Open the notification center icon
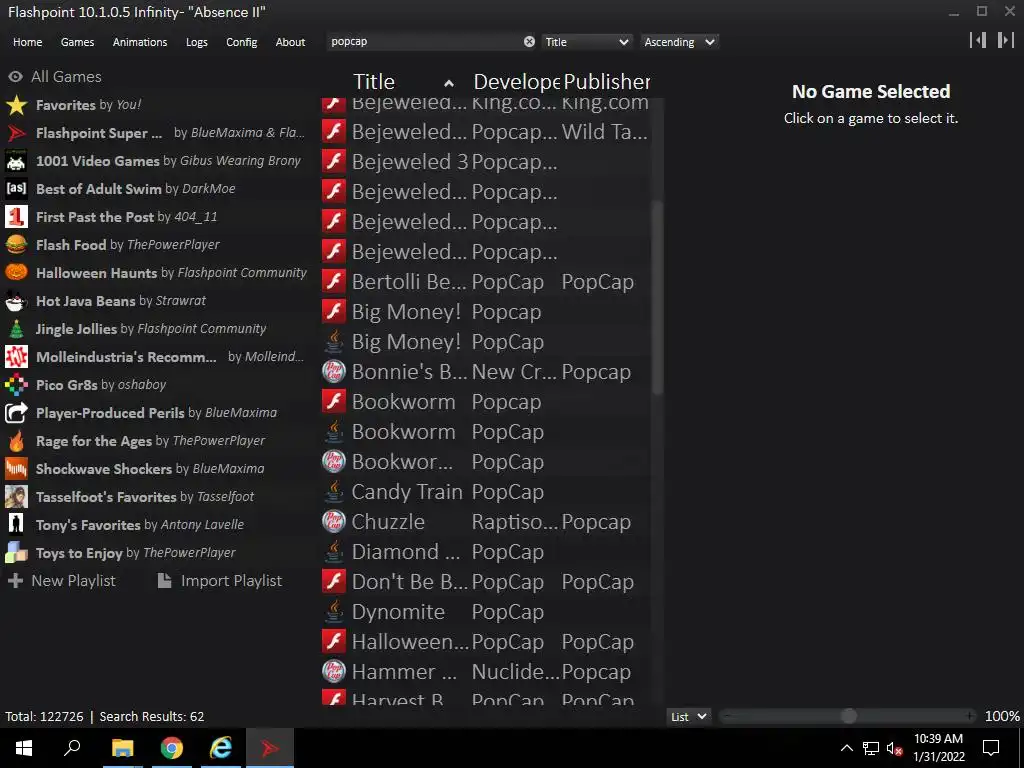The width and height of the screenshot is (1024, 768). click(x=991, y=748)
